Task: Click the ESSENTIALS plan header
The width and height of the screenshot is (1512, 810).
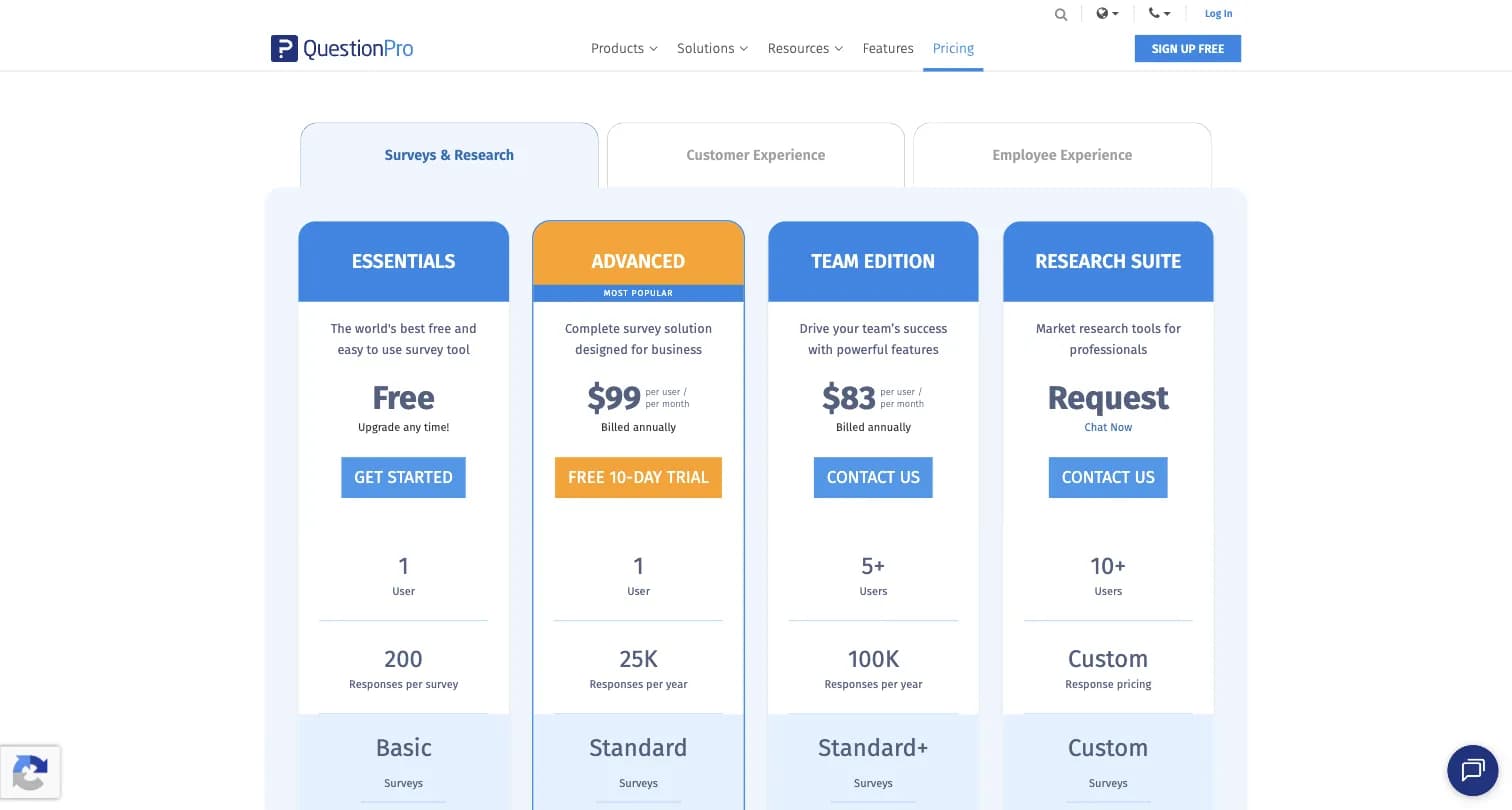Action: click(403, 261)
